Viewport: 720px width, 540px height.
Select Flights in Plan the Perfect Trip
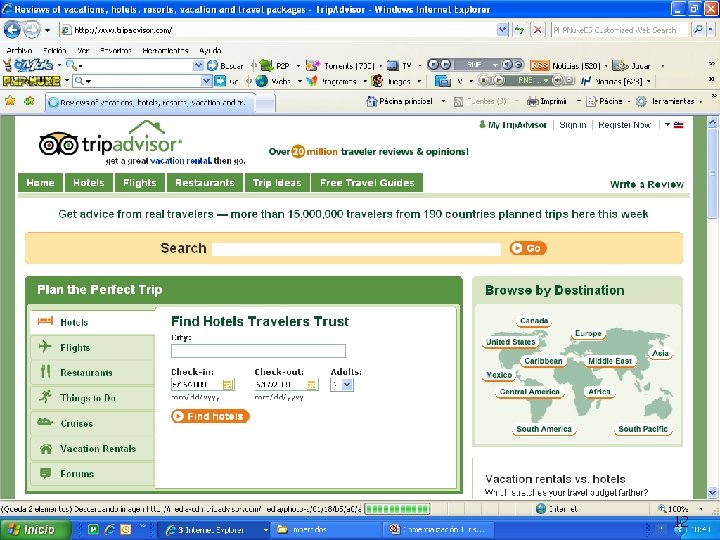93,348
